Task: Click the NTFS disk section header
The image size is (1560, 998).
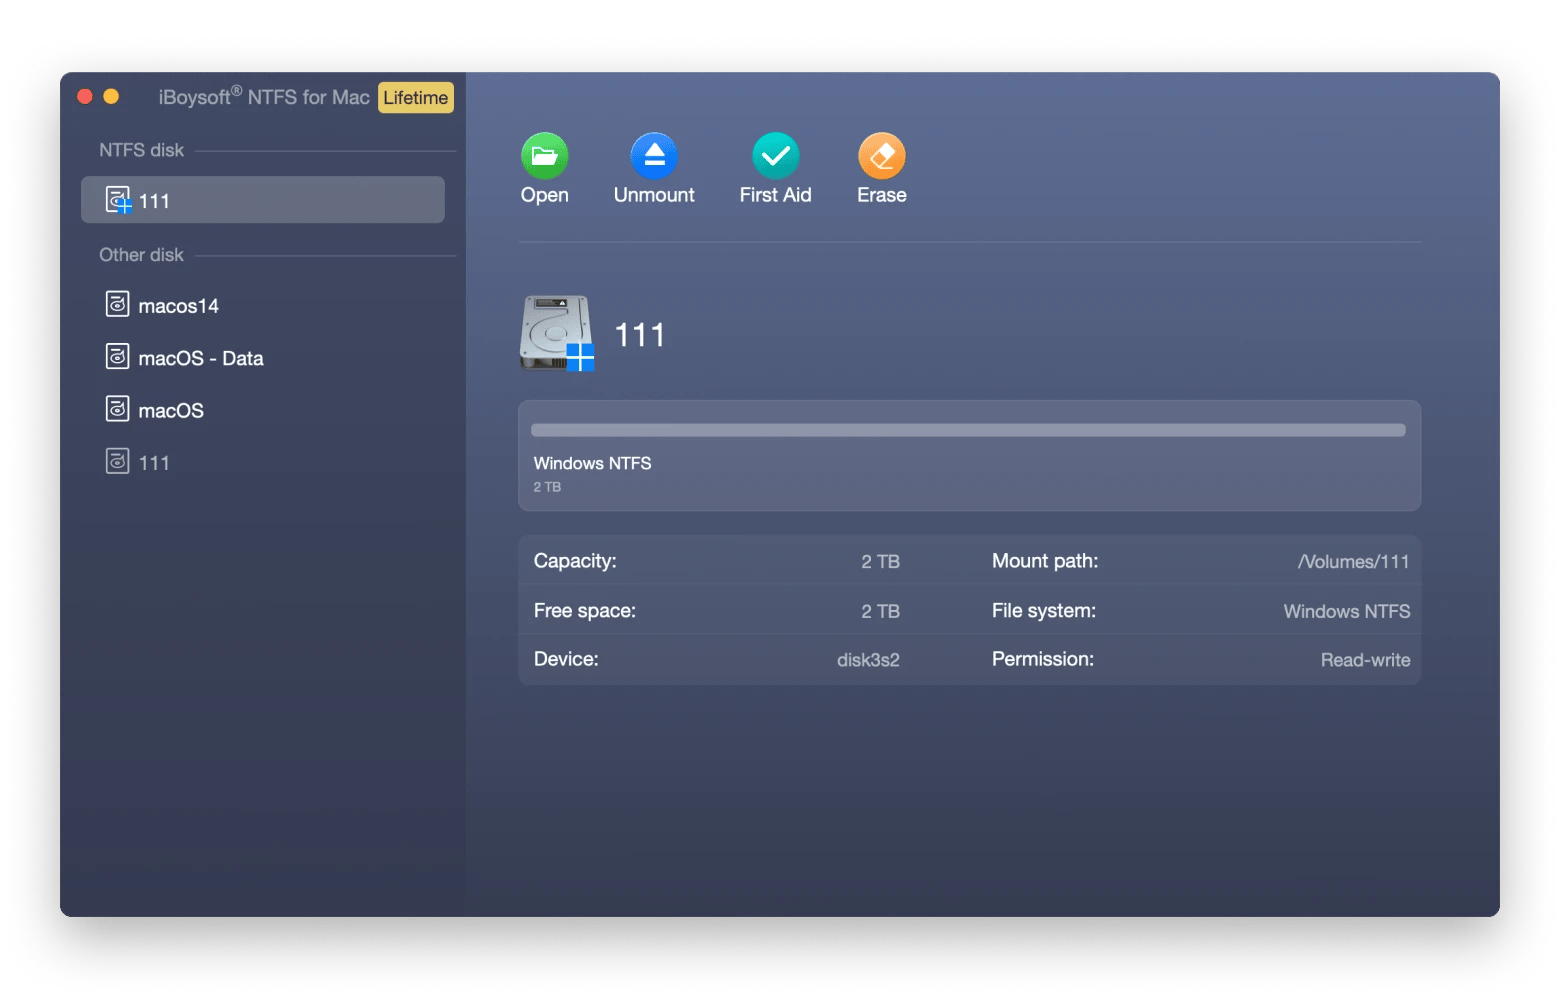Action: (141, 150)
